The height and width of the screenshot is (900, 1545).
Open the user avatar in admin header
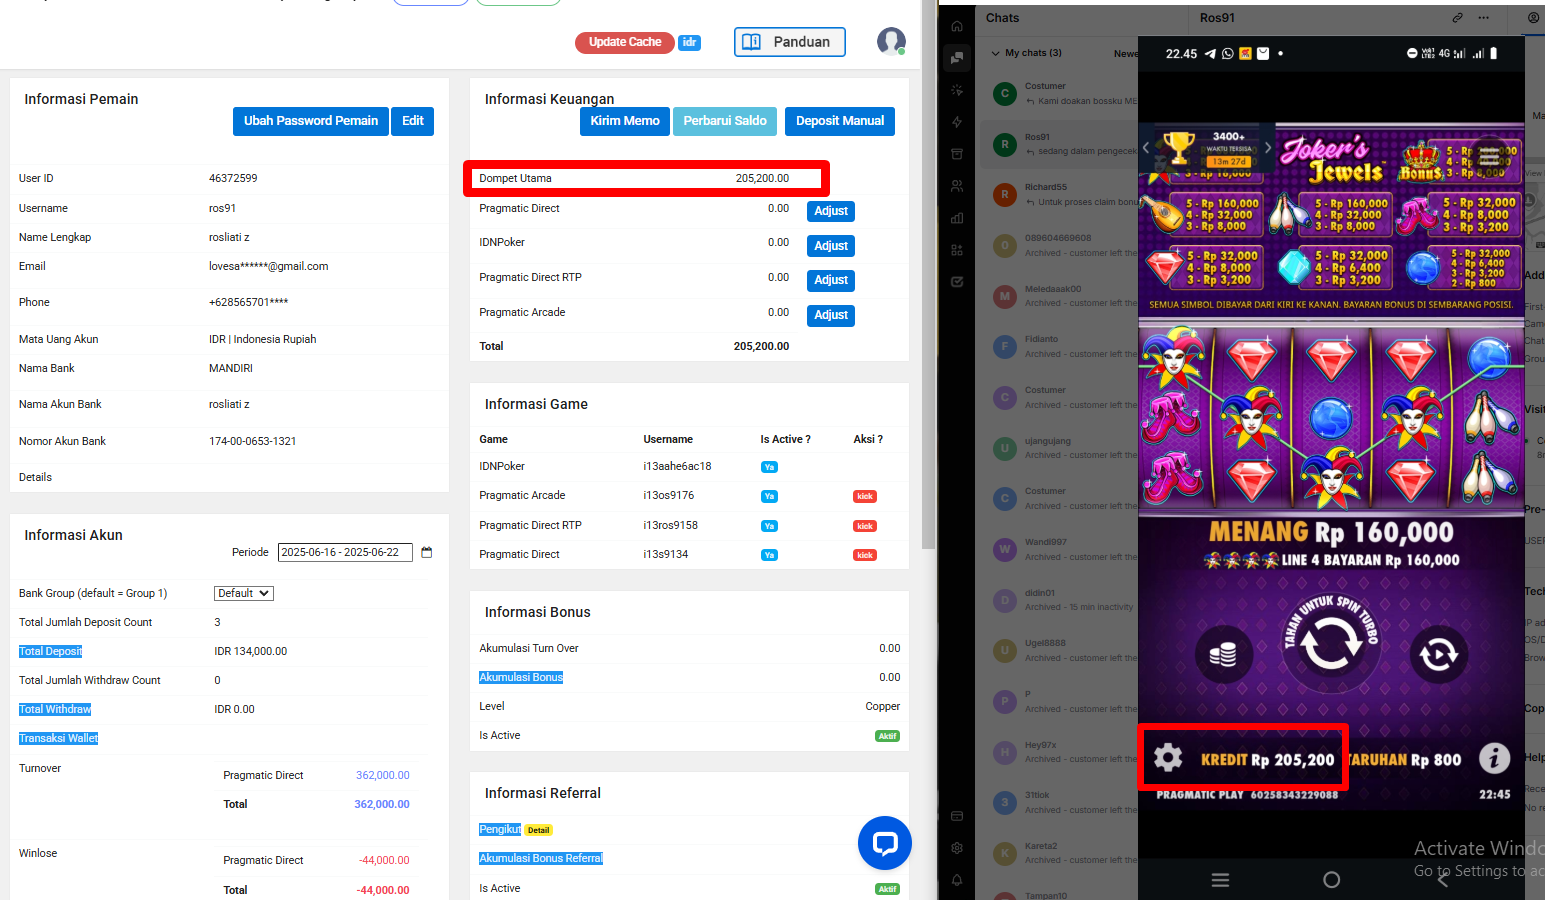coord(891,41)
